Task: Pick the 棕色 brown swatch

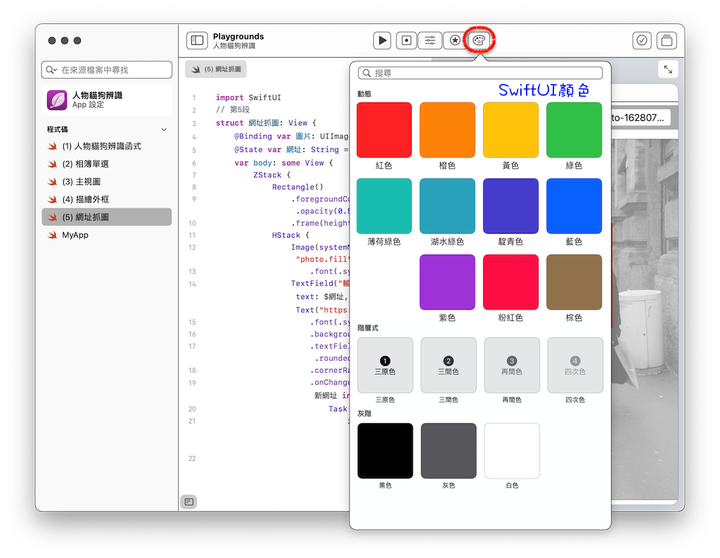Action: tap(574, 282)
